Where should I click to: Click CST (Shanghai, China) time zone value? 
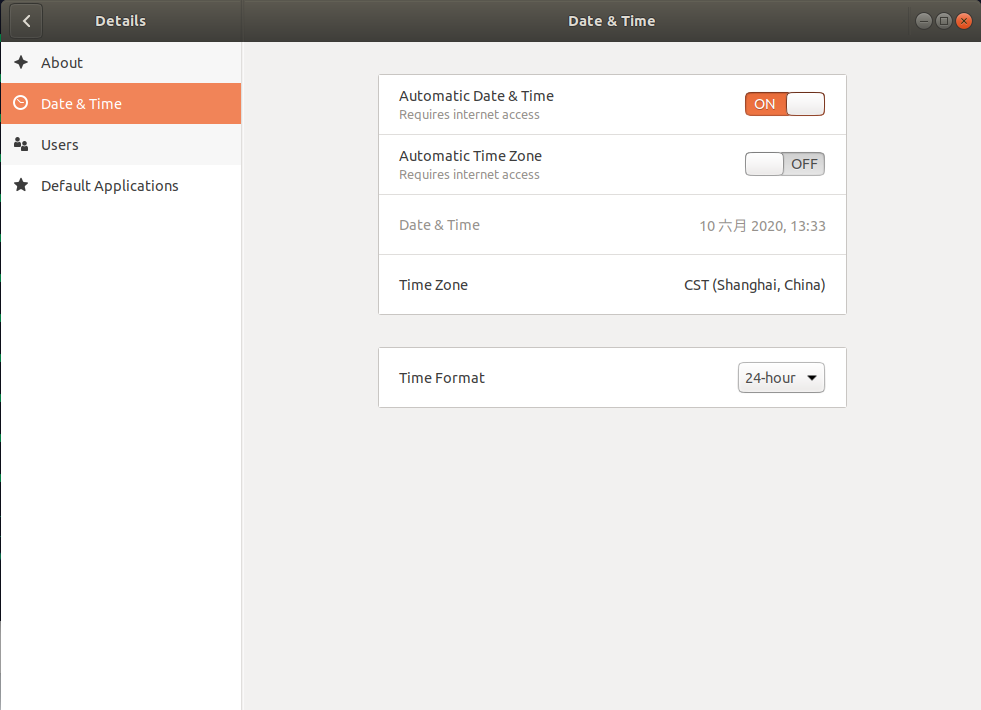tap(755, 285)
